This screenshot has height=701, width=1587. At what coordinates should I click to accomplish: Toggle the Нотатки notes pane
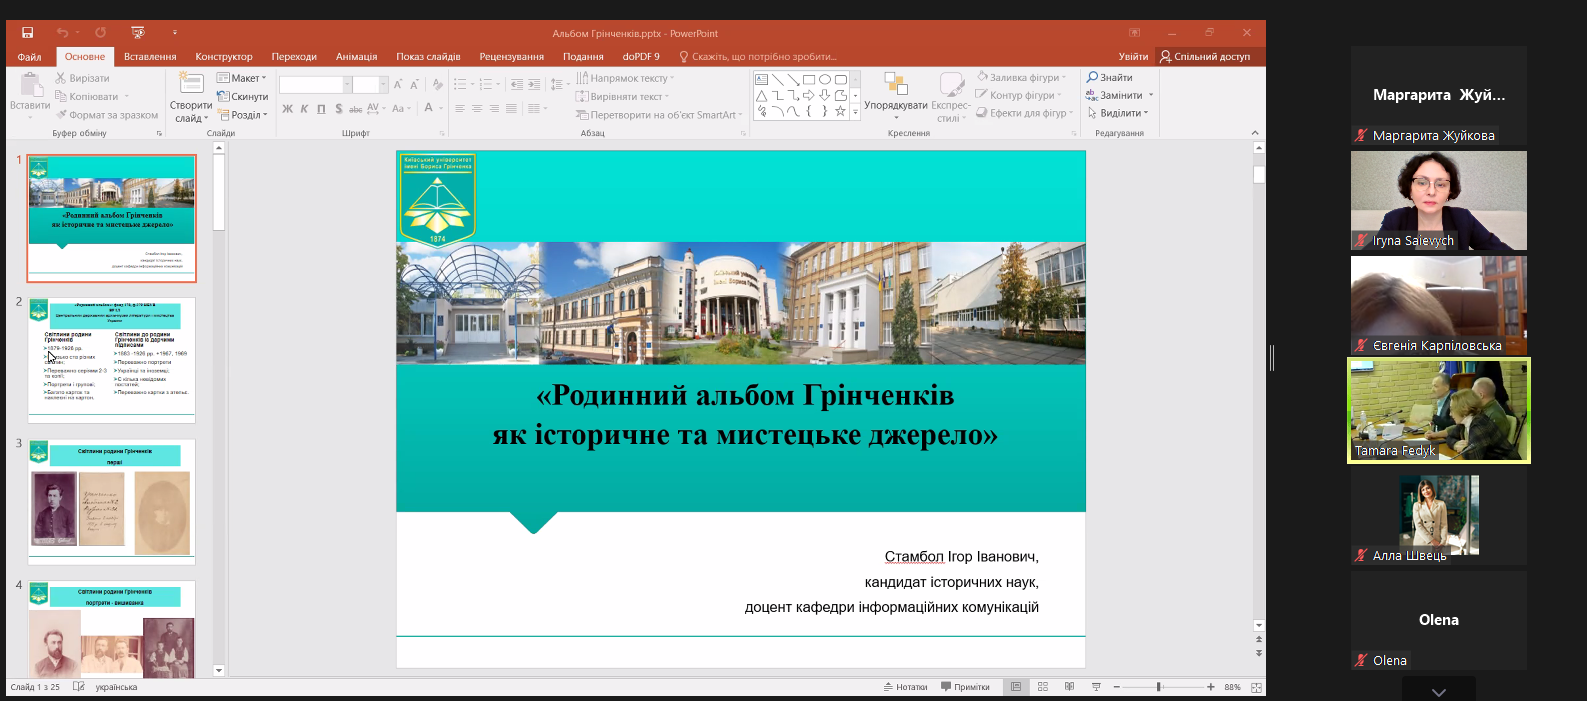click(x=905, y=687)
